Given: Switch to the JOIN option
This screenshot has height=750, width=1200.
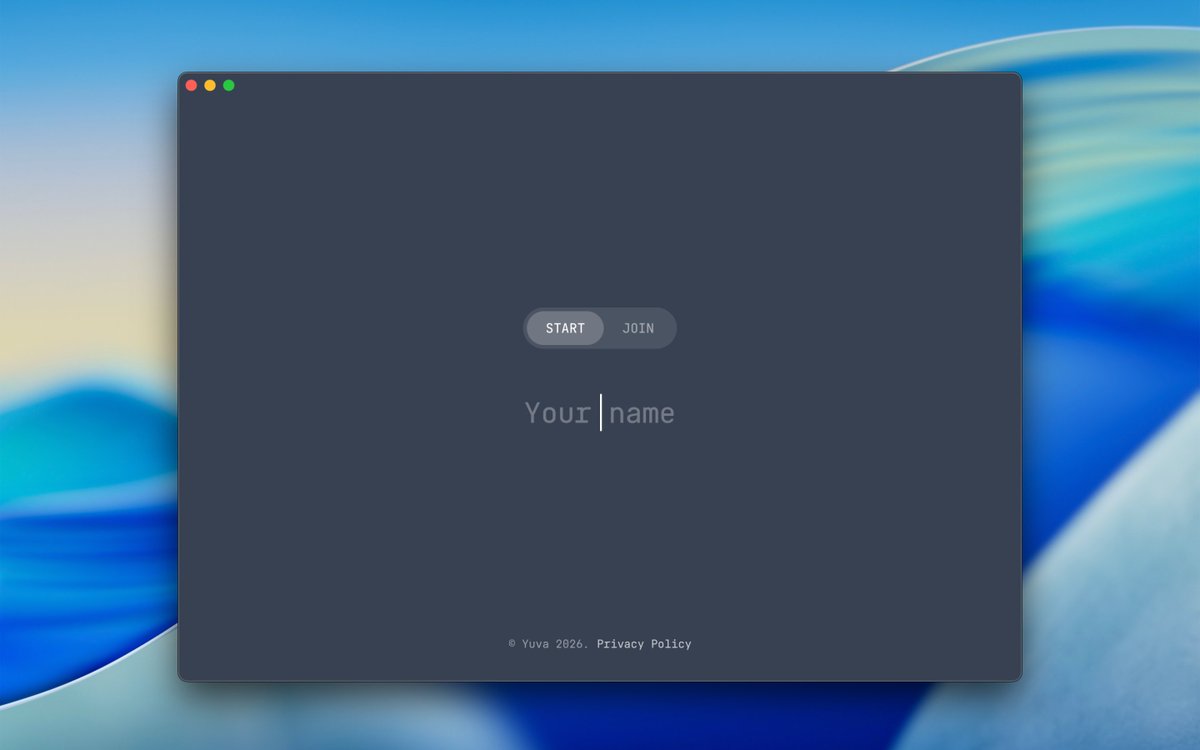Looking at the screenshot, I should pos(638,328).
